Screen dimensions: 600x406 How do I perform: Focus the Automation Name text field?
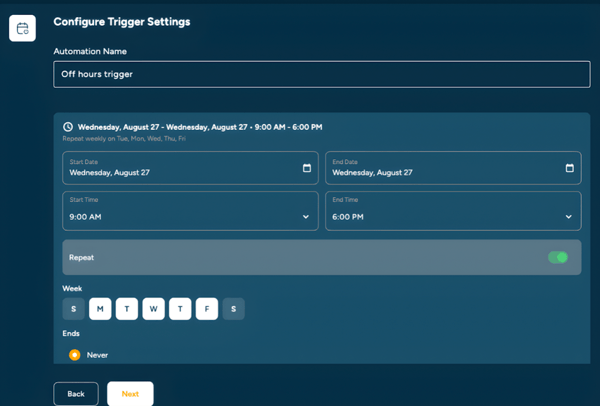coord(321,74)
